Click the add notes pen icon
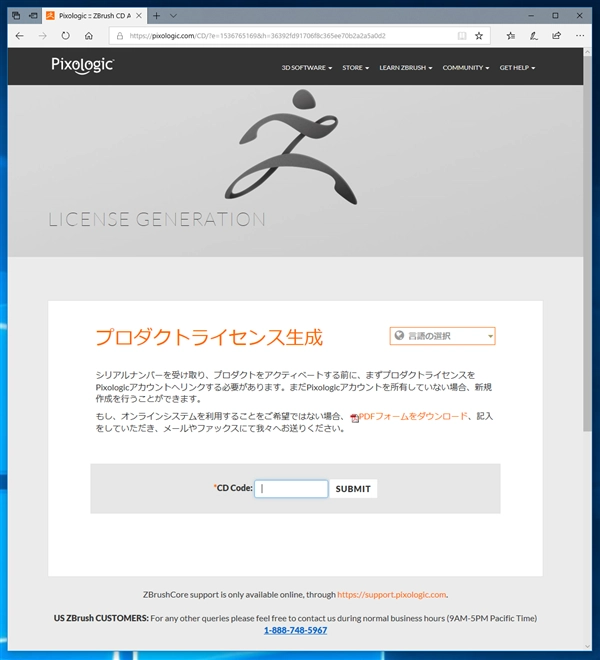This screenshot has height=660, width=600. (x=533, y=36)
